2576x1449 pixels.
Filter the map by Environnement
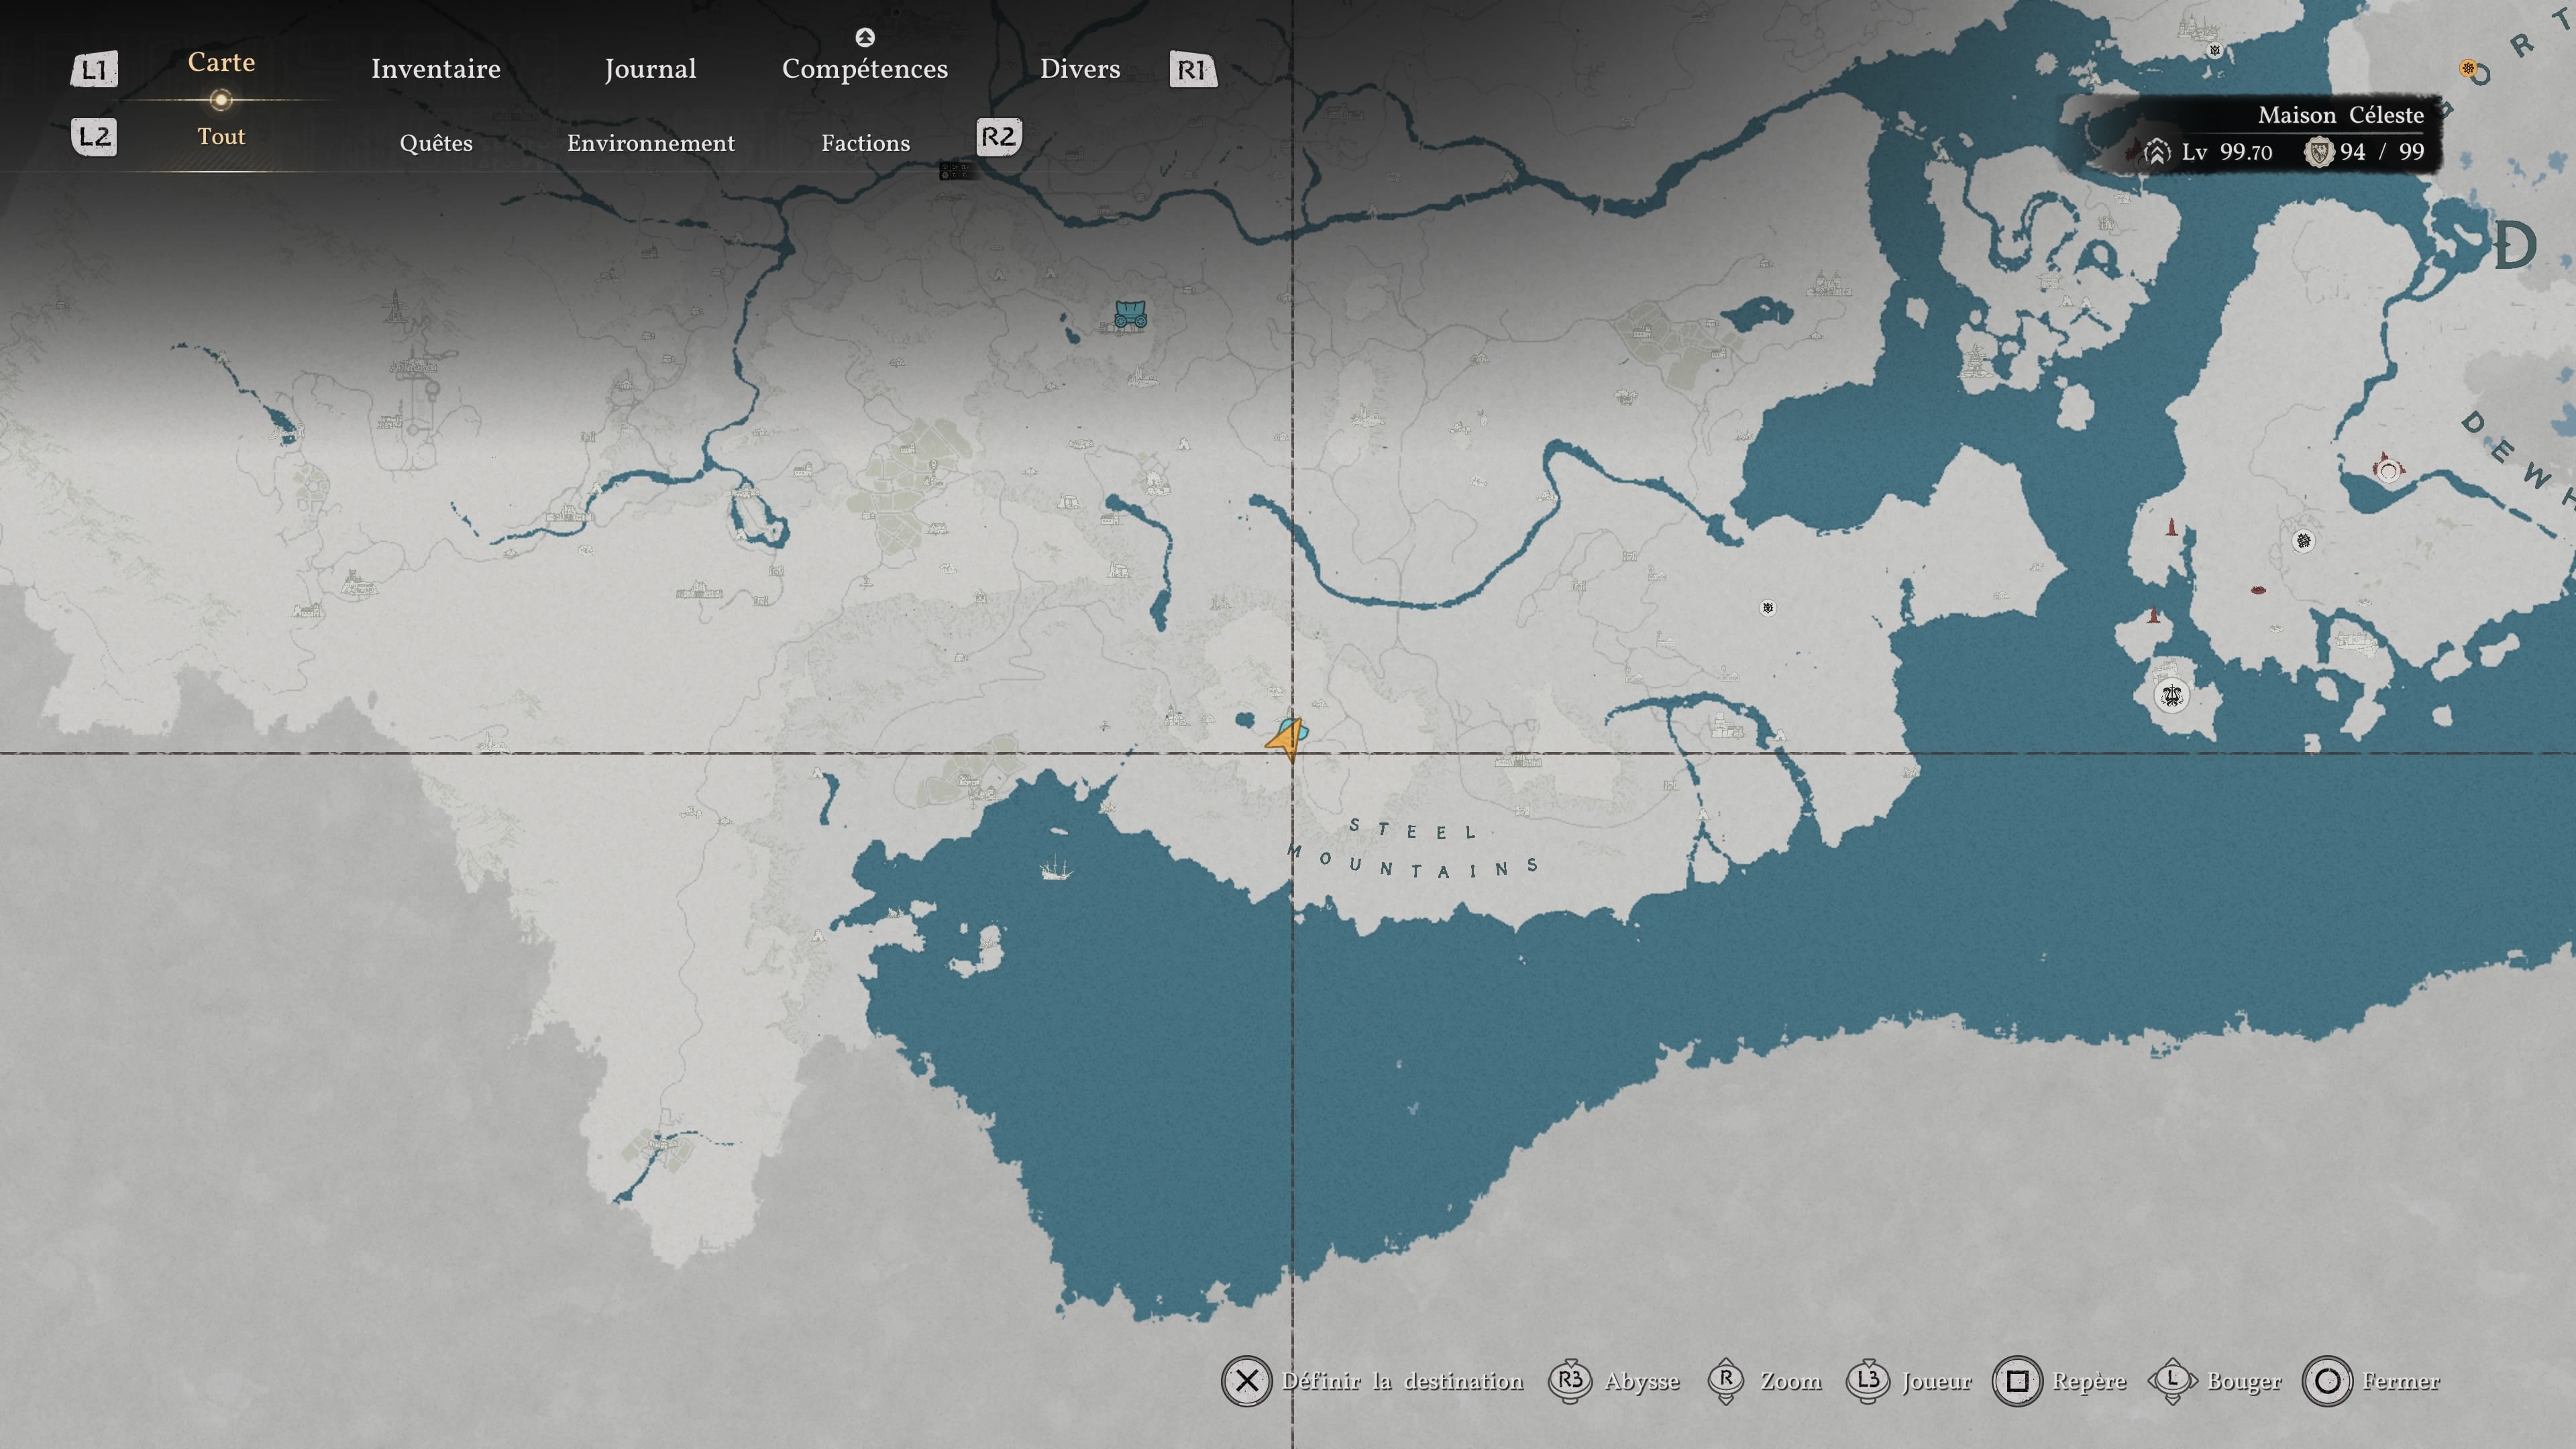click(651, 143)
